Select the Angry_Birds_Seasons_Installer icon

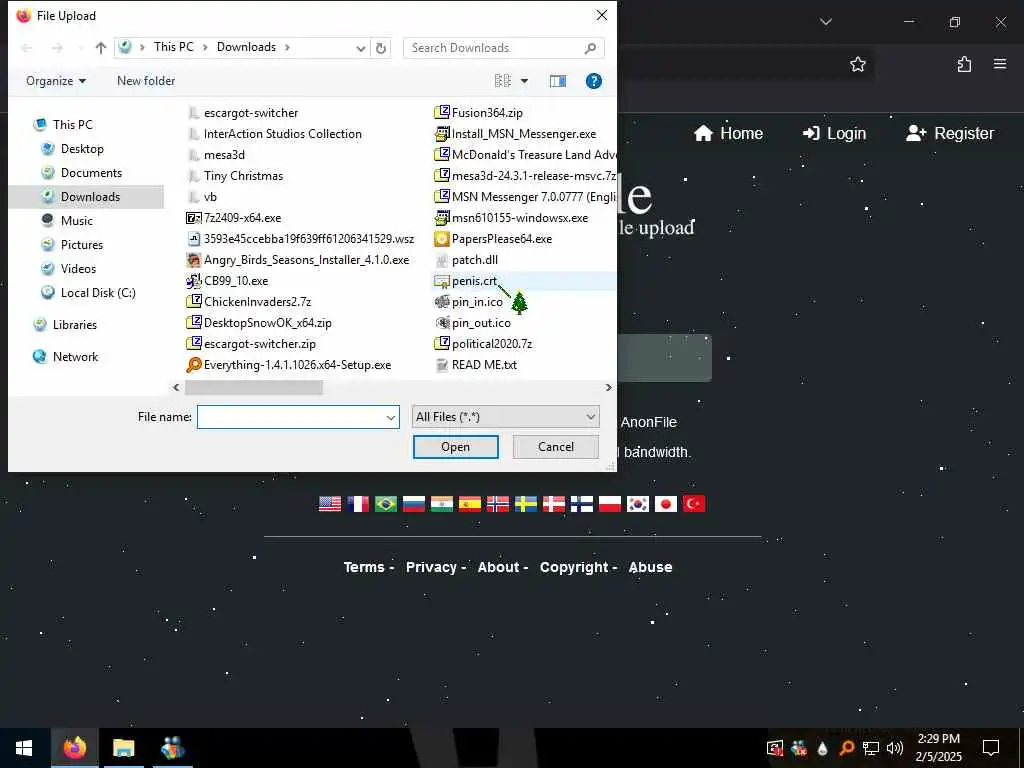pyautogui.click(x=194, y=260)
